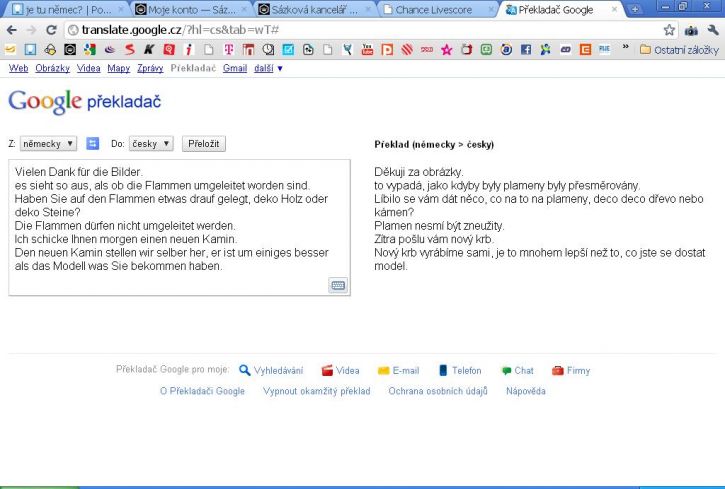Open the footer Videa link with clapperboard
Screen dimensions: 725x489
pyautogui.click(x=340, y=370)
